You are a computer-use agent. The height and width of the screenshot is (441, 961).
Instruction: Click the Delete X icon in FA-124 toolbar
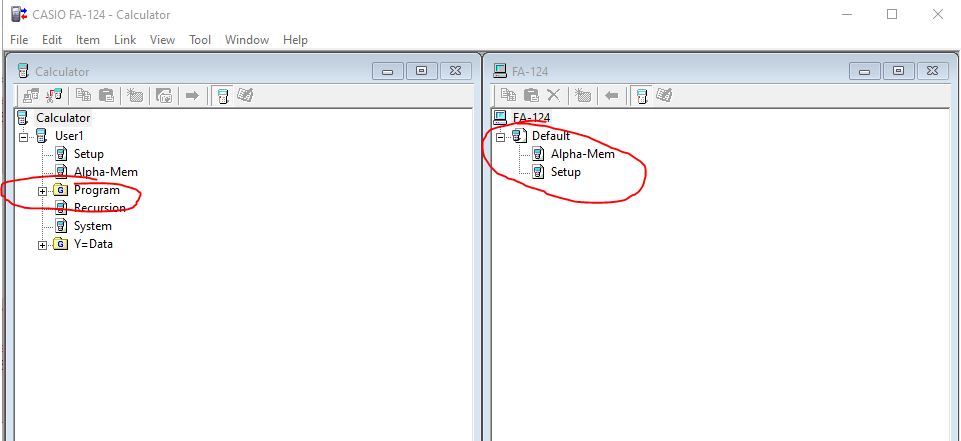click(x=553, y=96)
